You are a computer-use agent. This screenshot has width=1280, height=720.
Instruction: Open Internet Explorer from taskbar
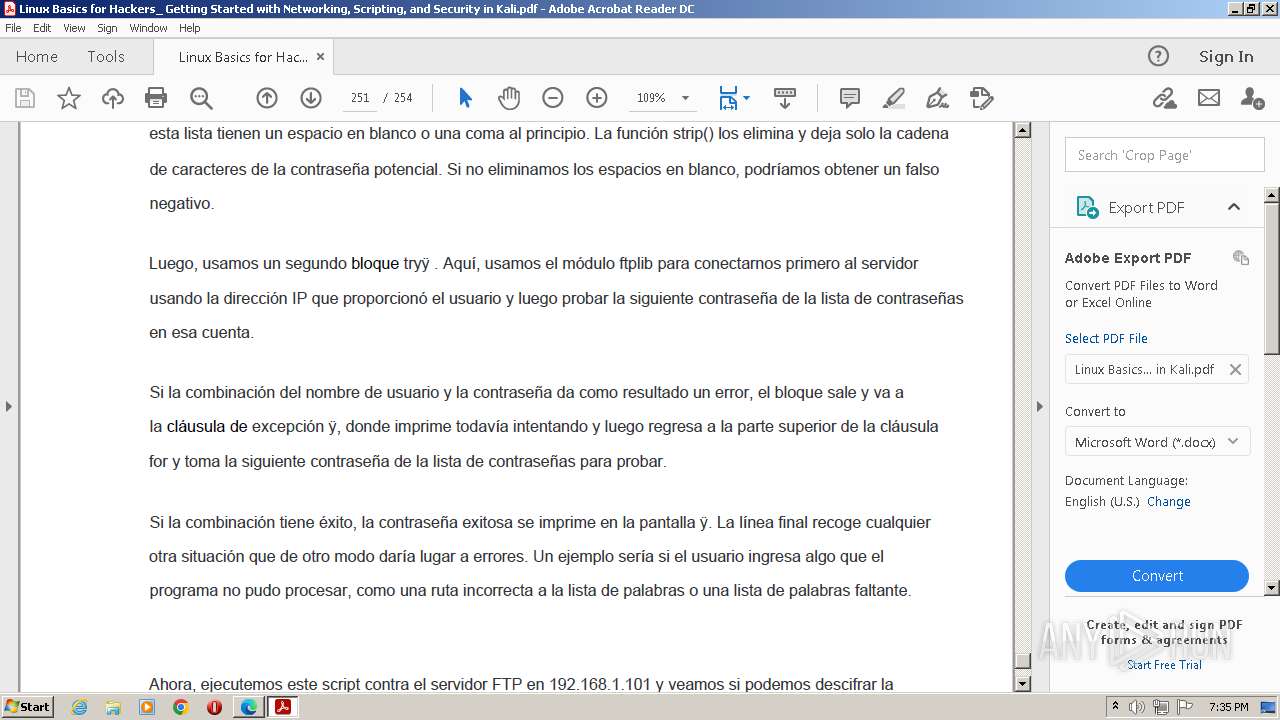pos(79,707)
